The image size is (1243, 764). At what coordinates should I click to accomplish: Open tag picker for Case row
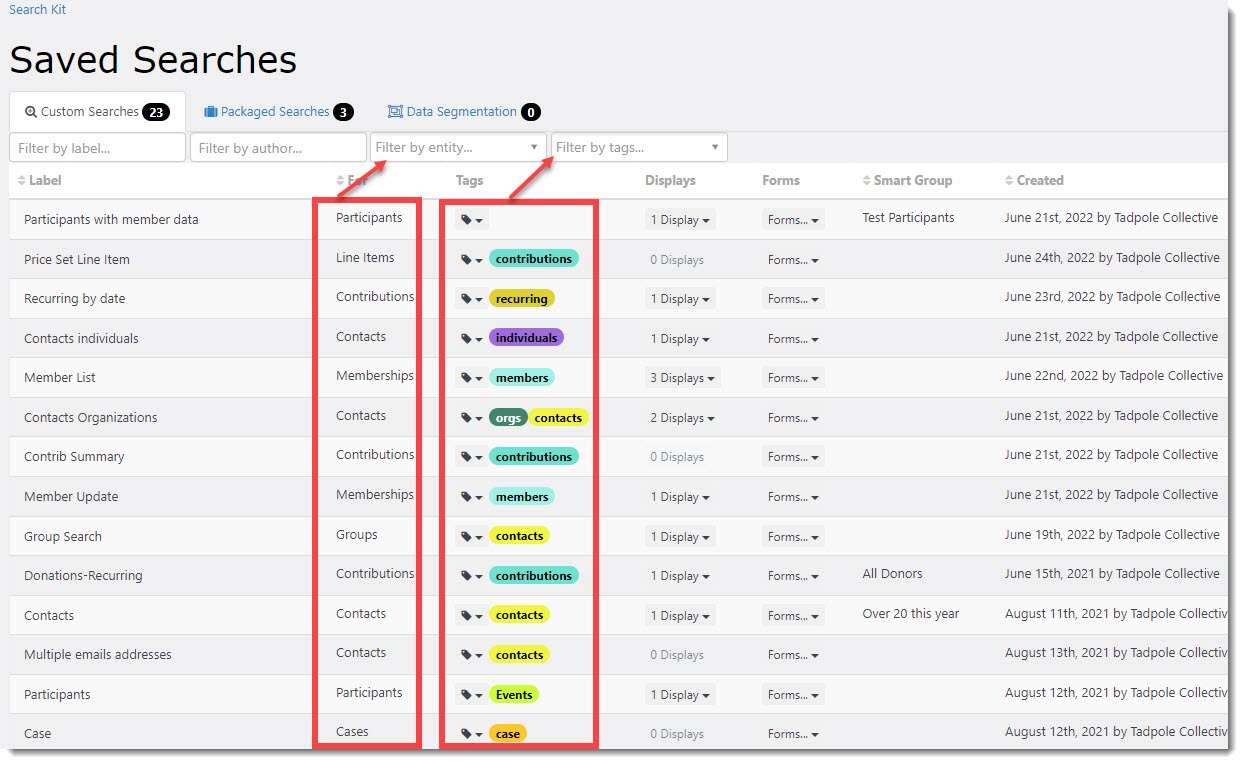pos(471,734)
